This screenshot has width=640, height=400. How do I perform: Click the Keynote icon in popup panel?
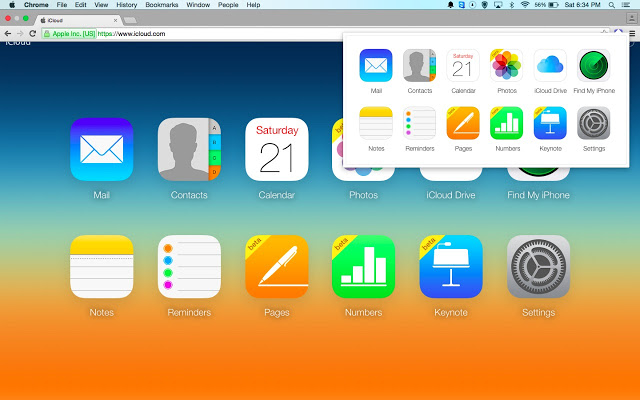point(550,123)
